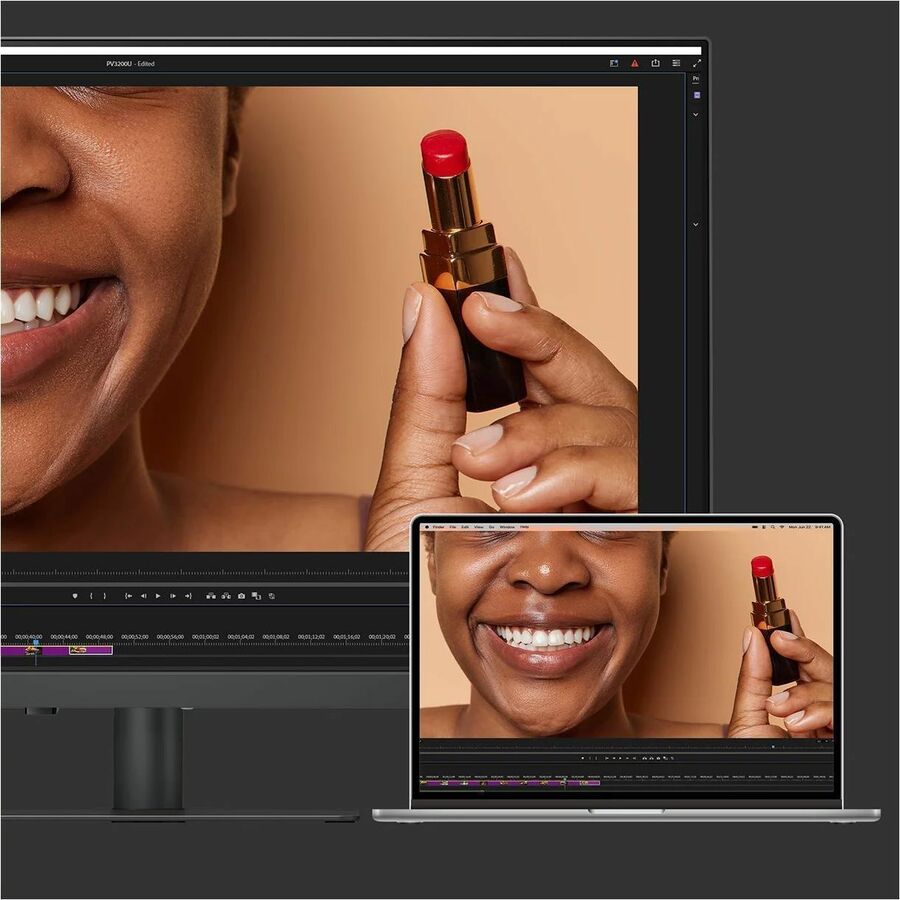This screenshot has width=900, height=900.
Task: Click the blue playhead on timeline ruler
Action: (x=36, y=642)
